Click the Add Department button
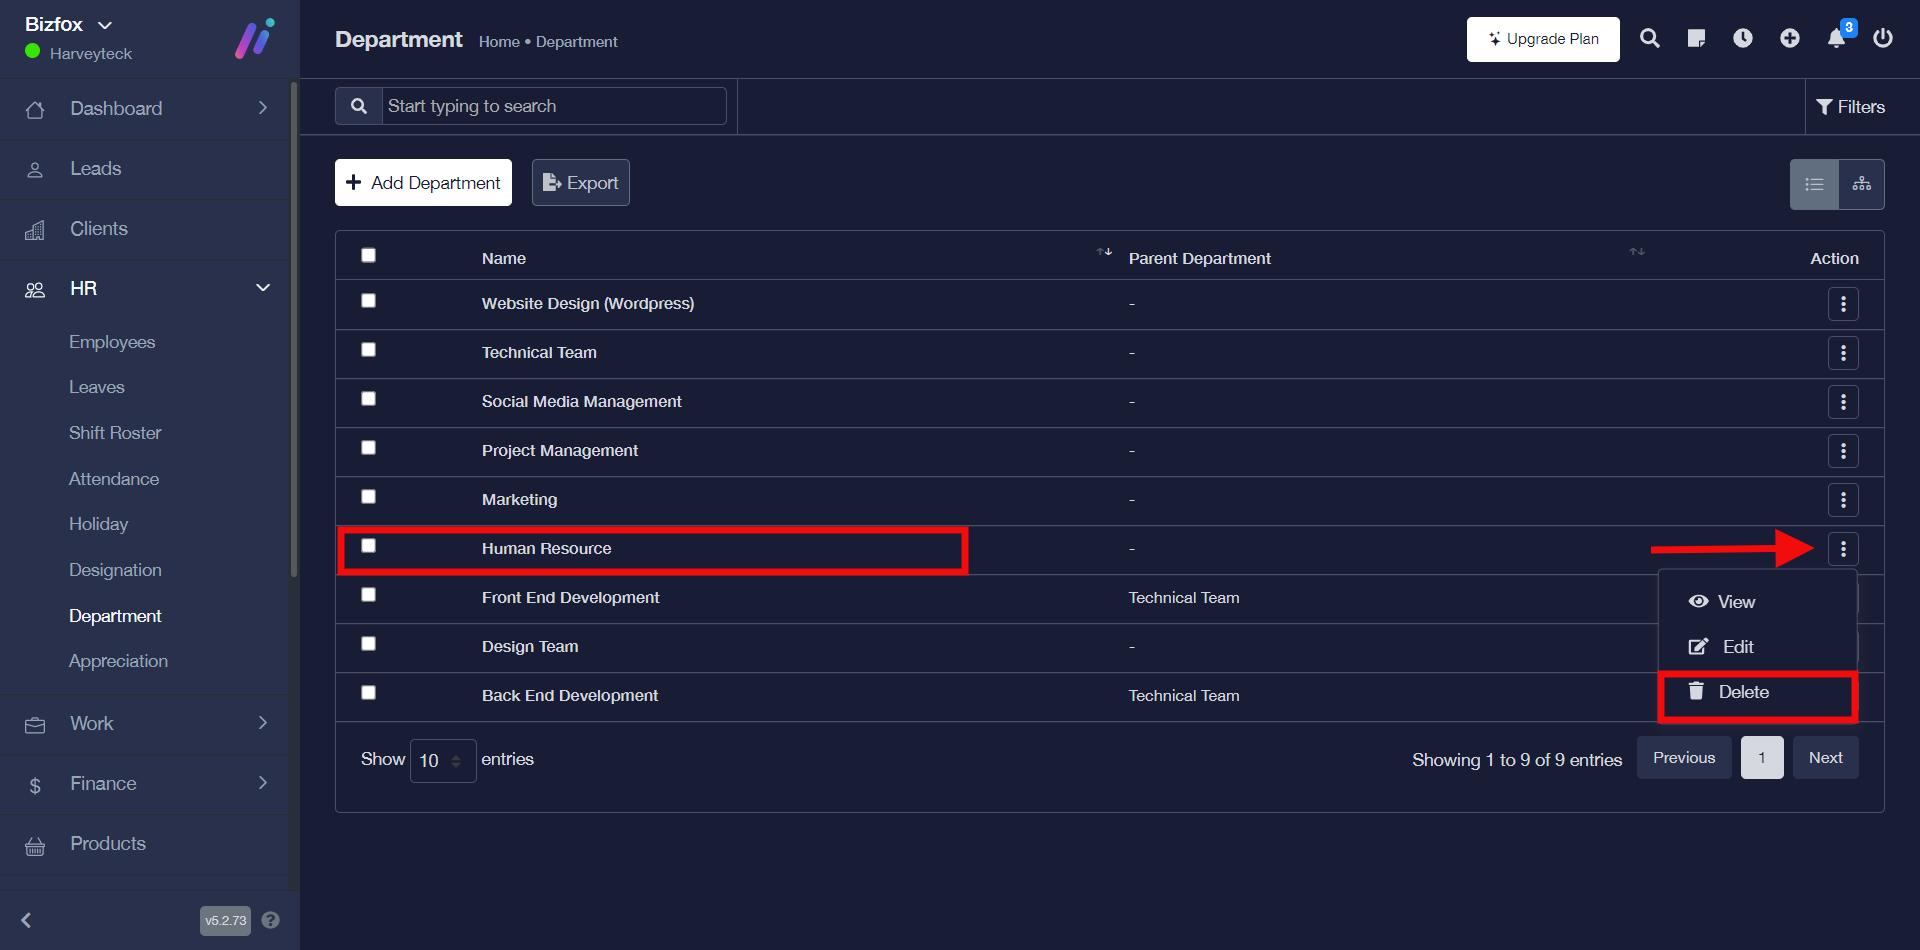The image size is (1920, 950). point(423,183)
